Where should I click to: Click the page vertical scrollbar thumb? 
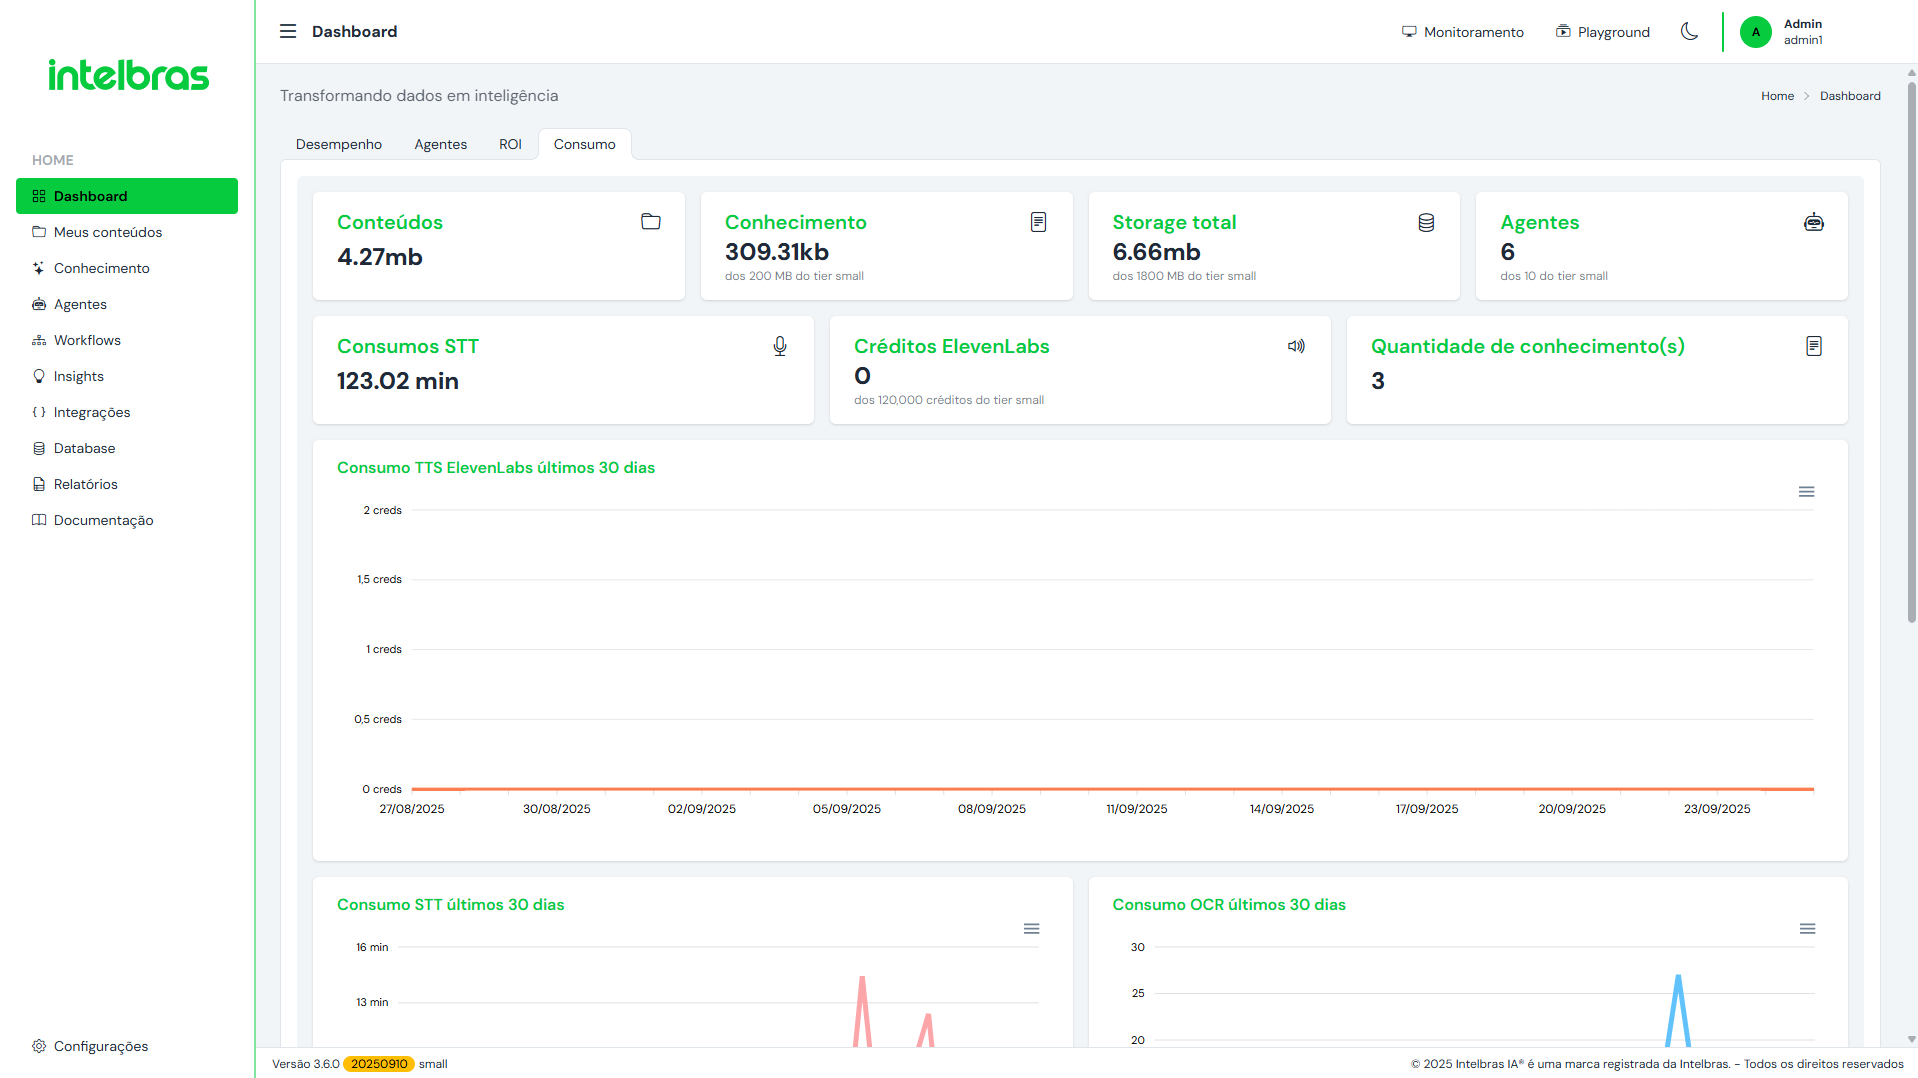tap(1912, 350)
